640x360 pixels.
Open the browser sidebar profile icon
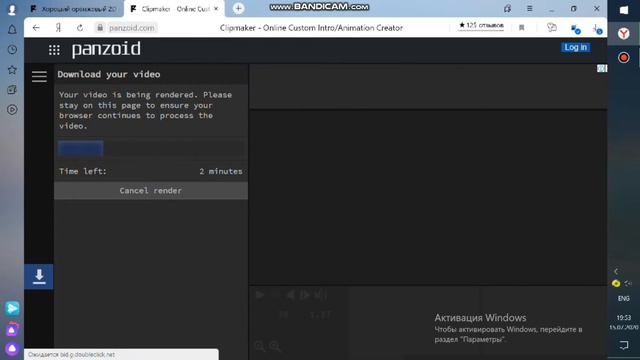pyautogui.click(x=12, y=10)
